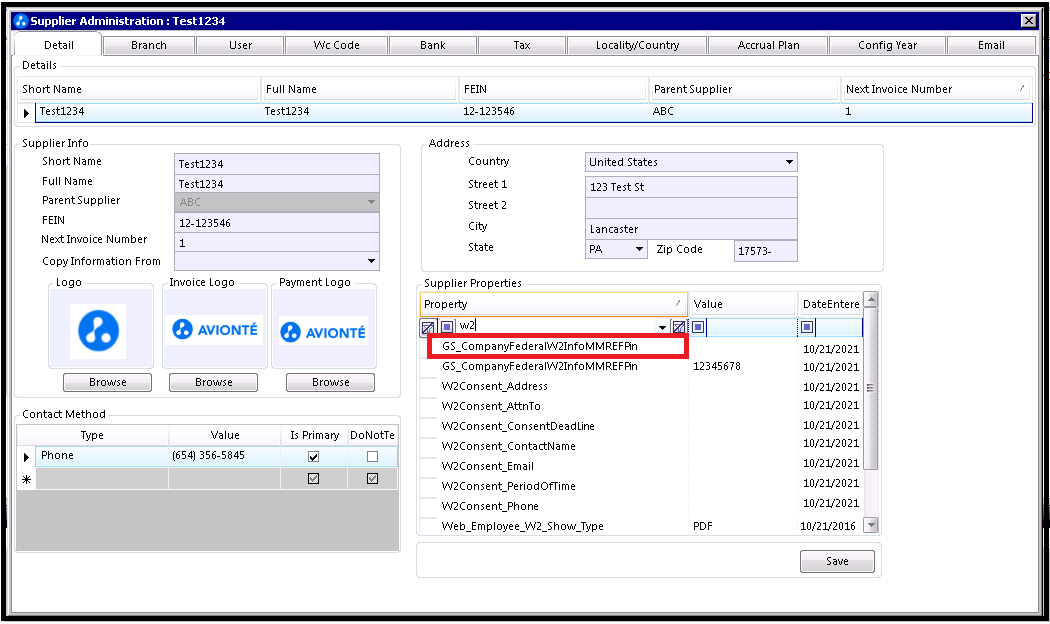Viewport: 1050px width, 624px height.
Task: Toggle DoNotText checkbox for Phone row
Action: coord(372,457)
